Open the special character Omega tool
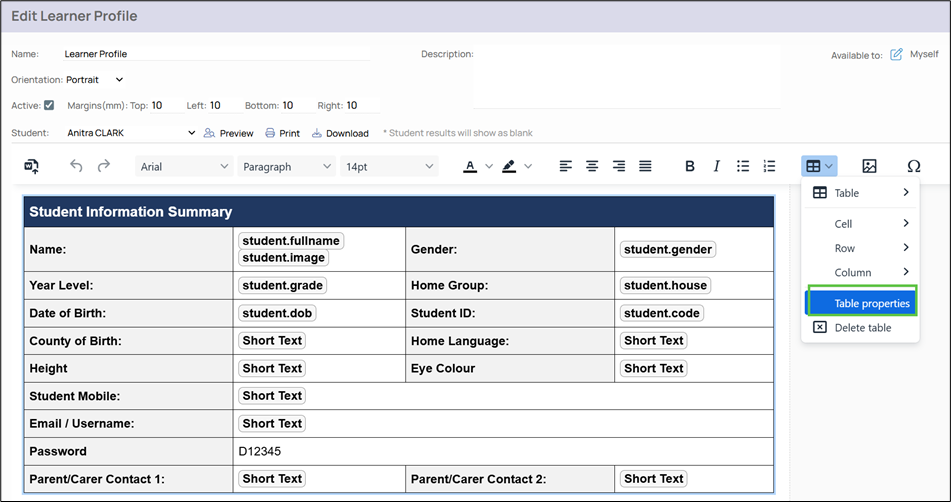Image resolution: width=951 pixels, height=502 pixels. [x=913, y=166]
